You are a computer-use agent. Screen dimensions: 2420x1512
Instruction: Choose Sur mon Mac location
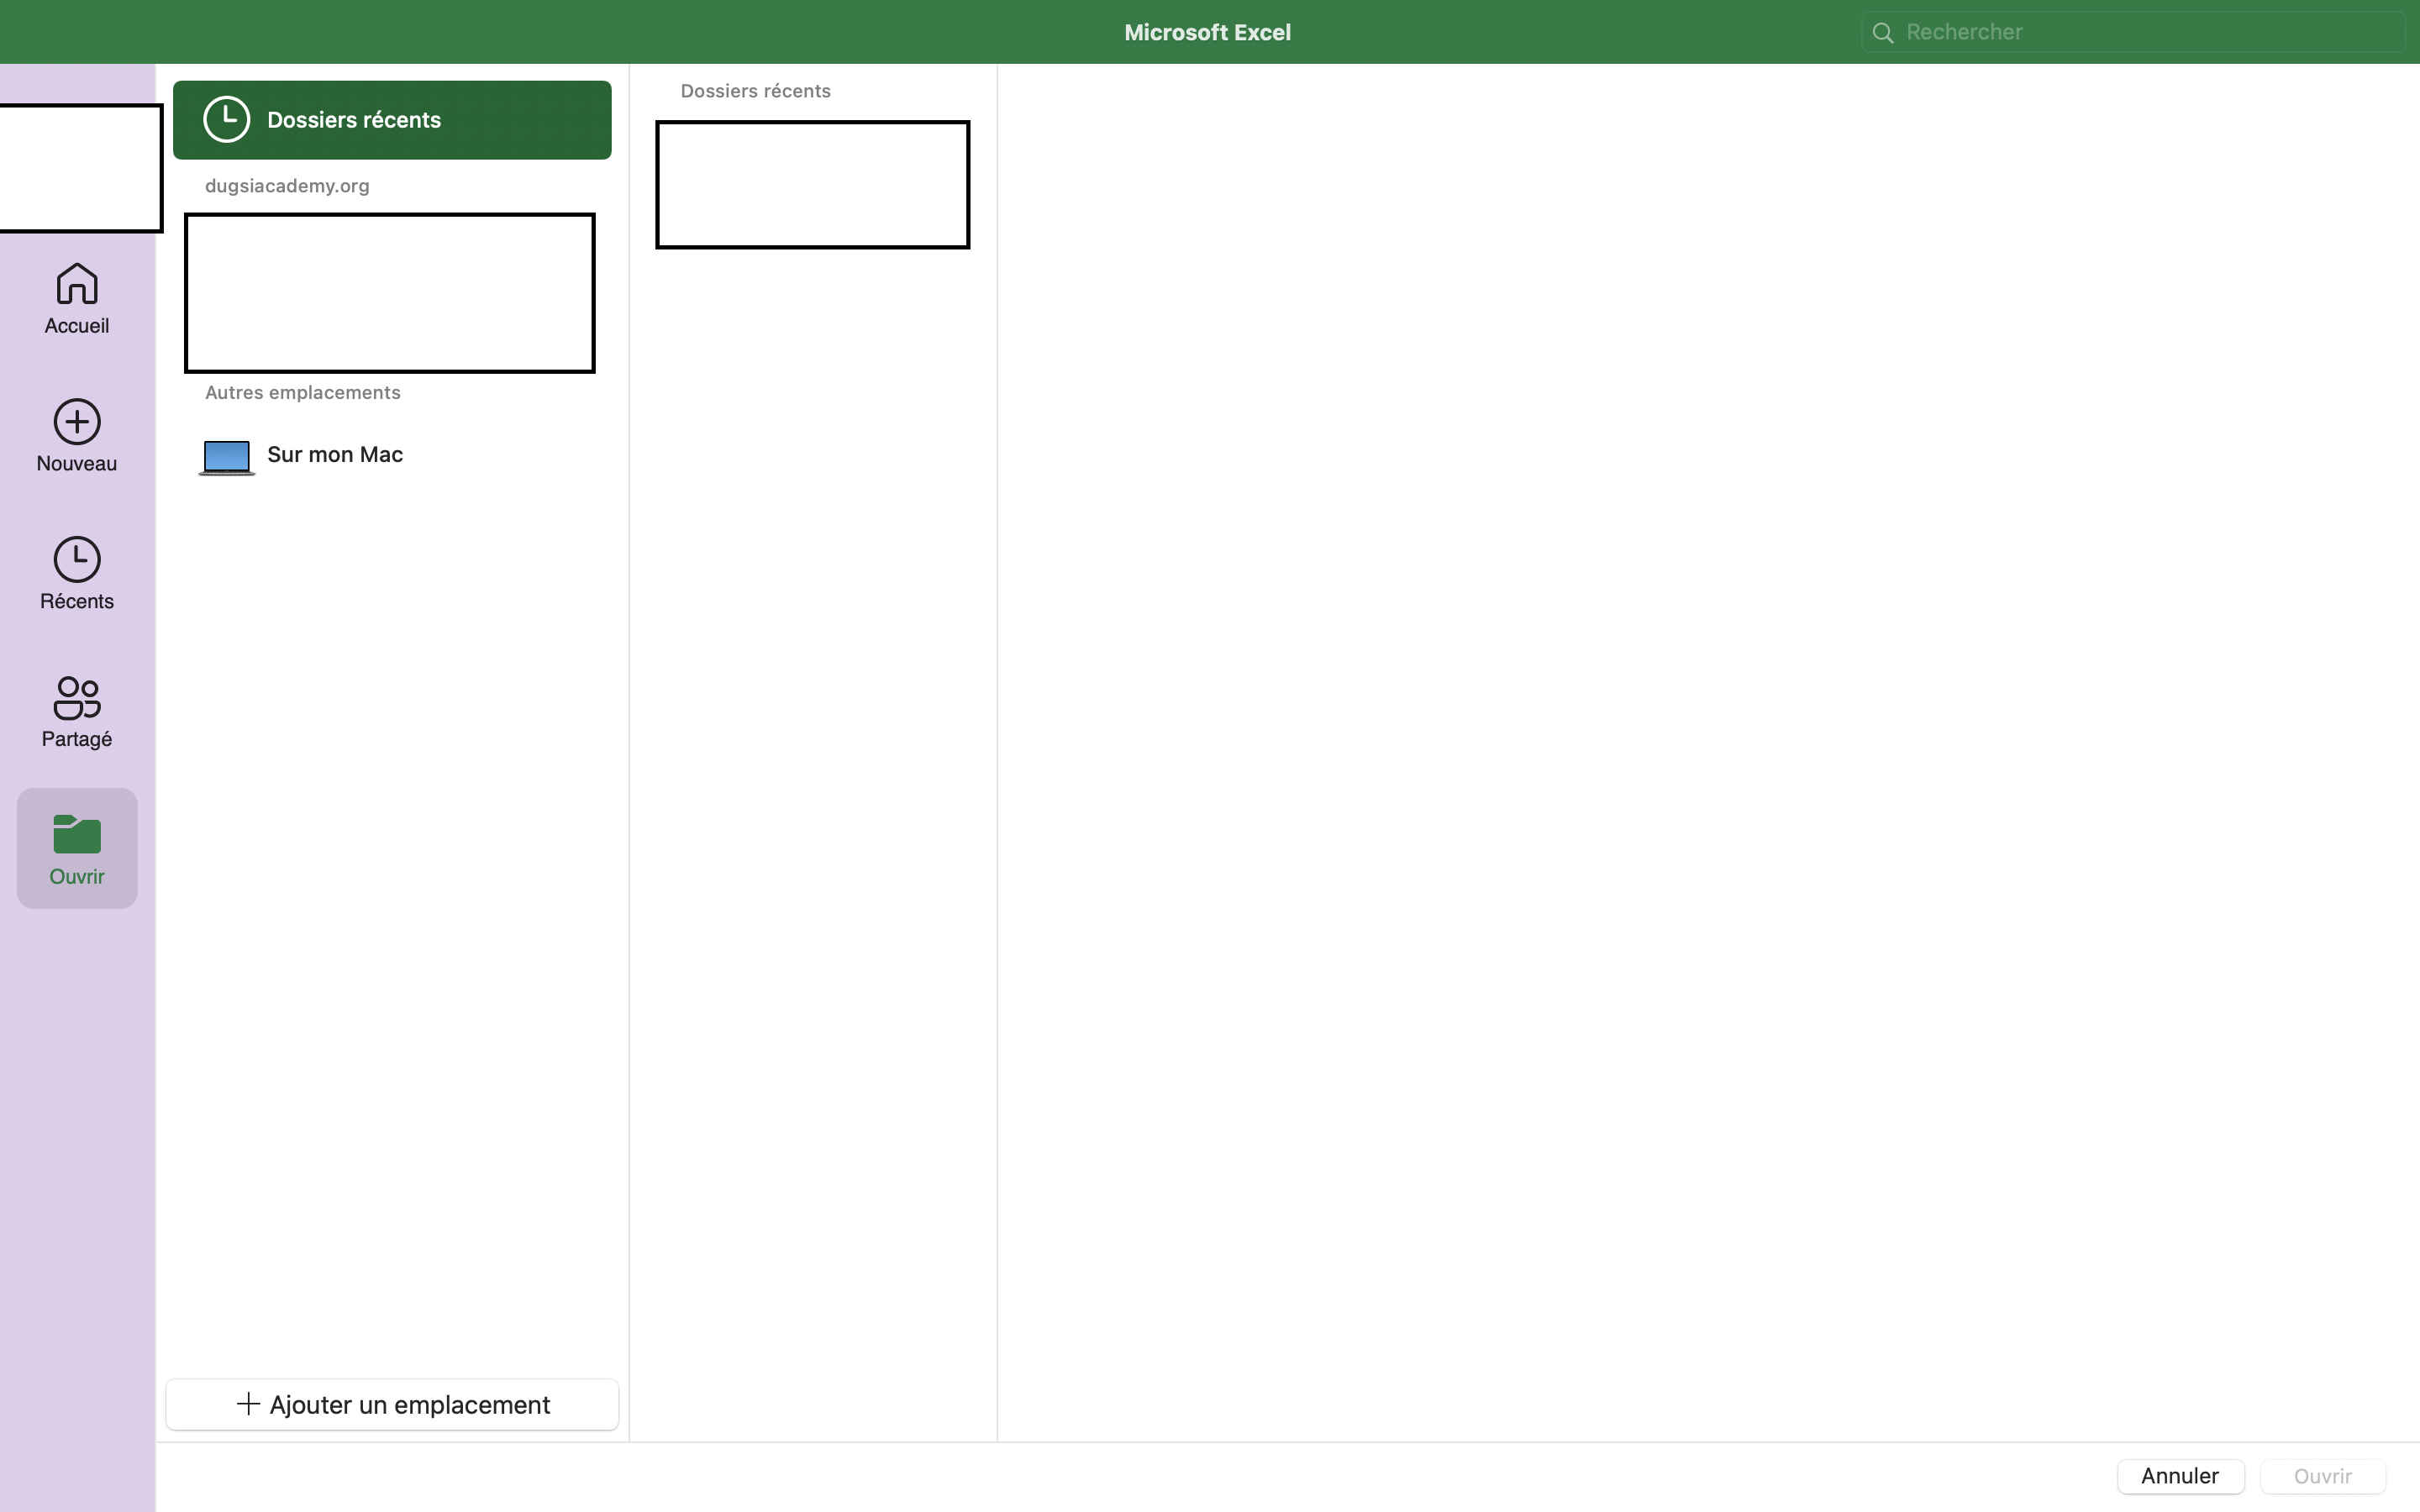[392, 455]
